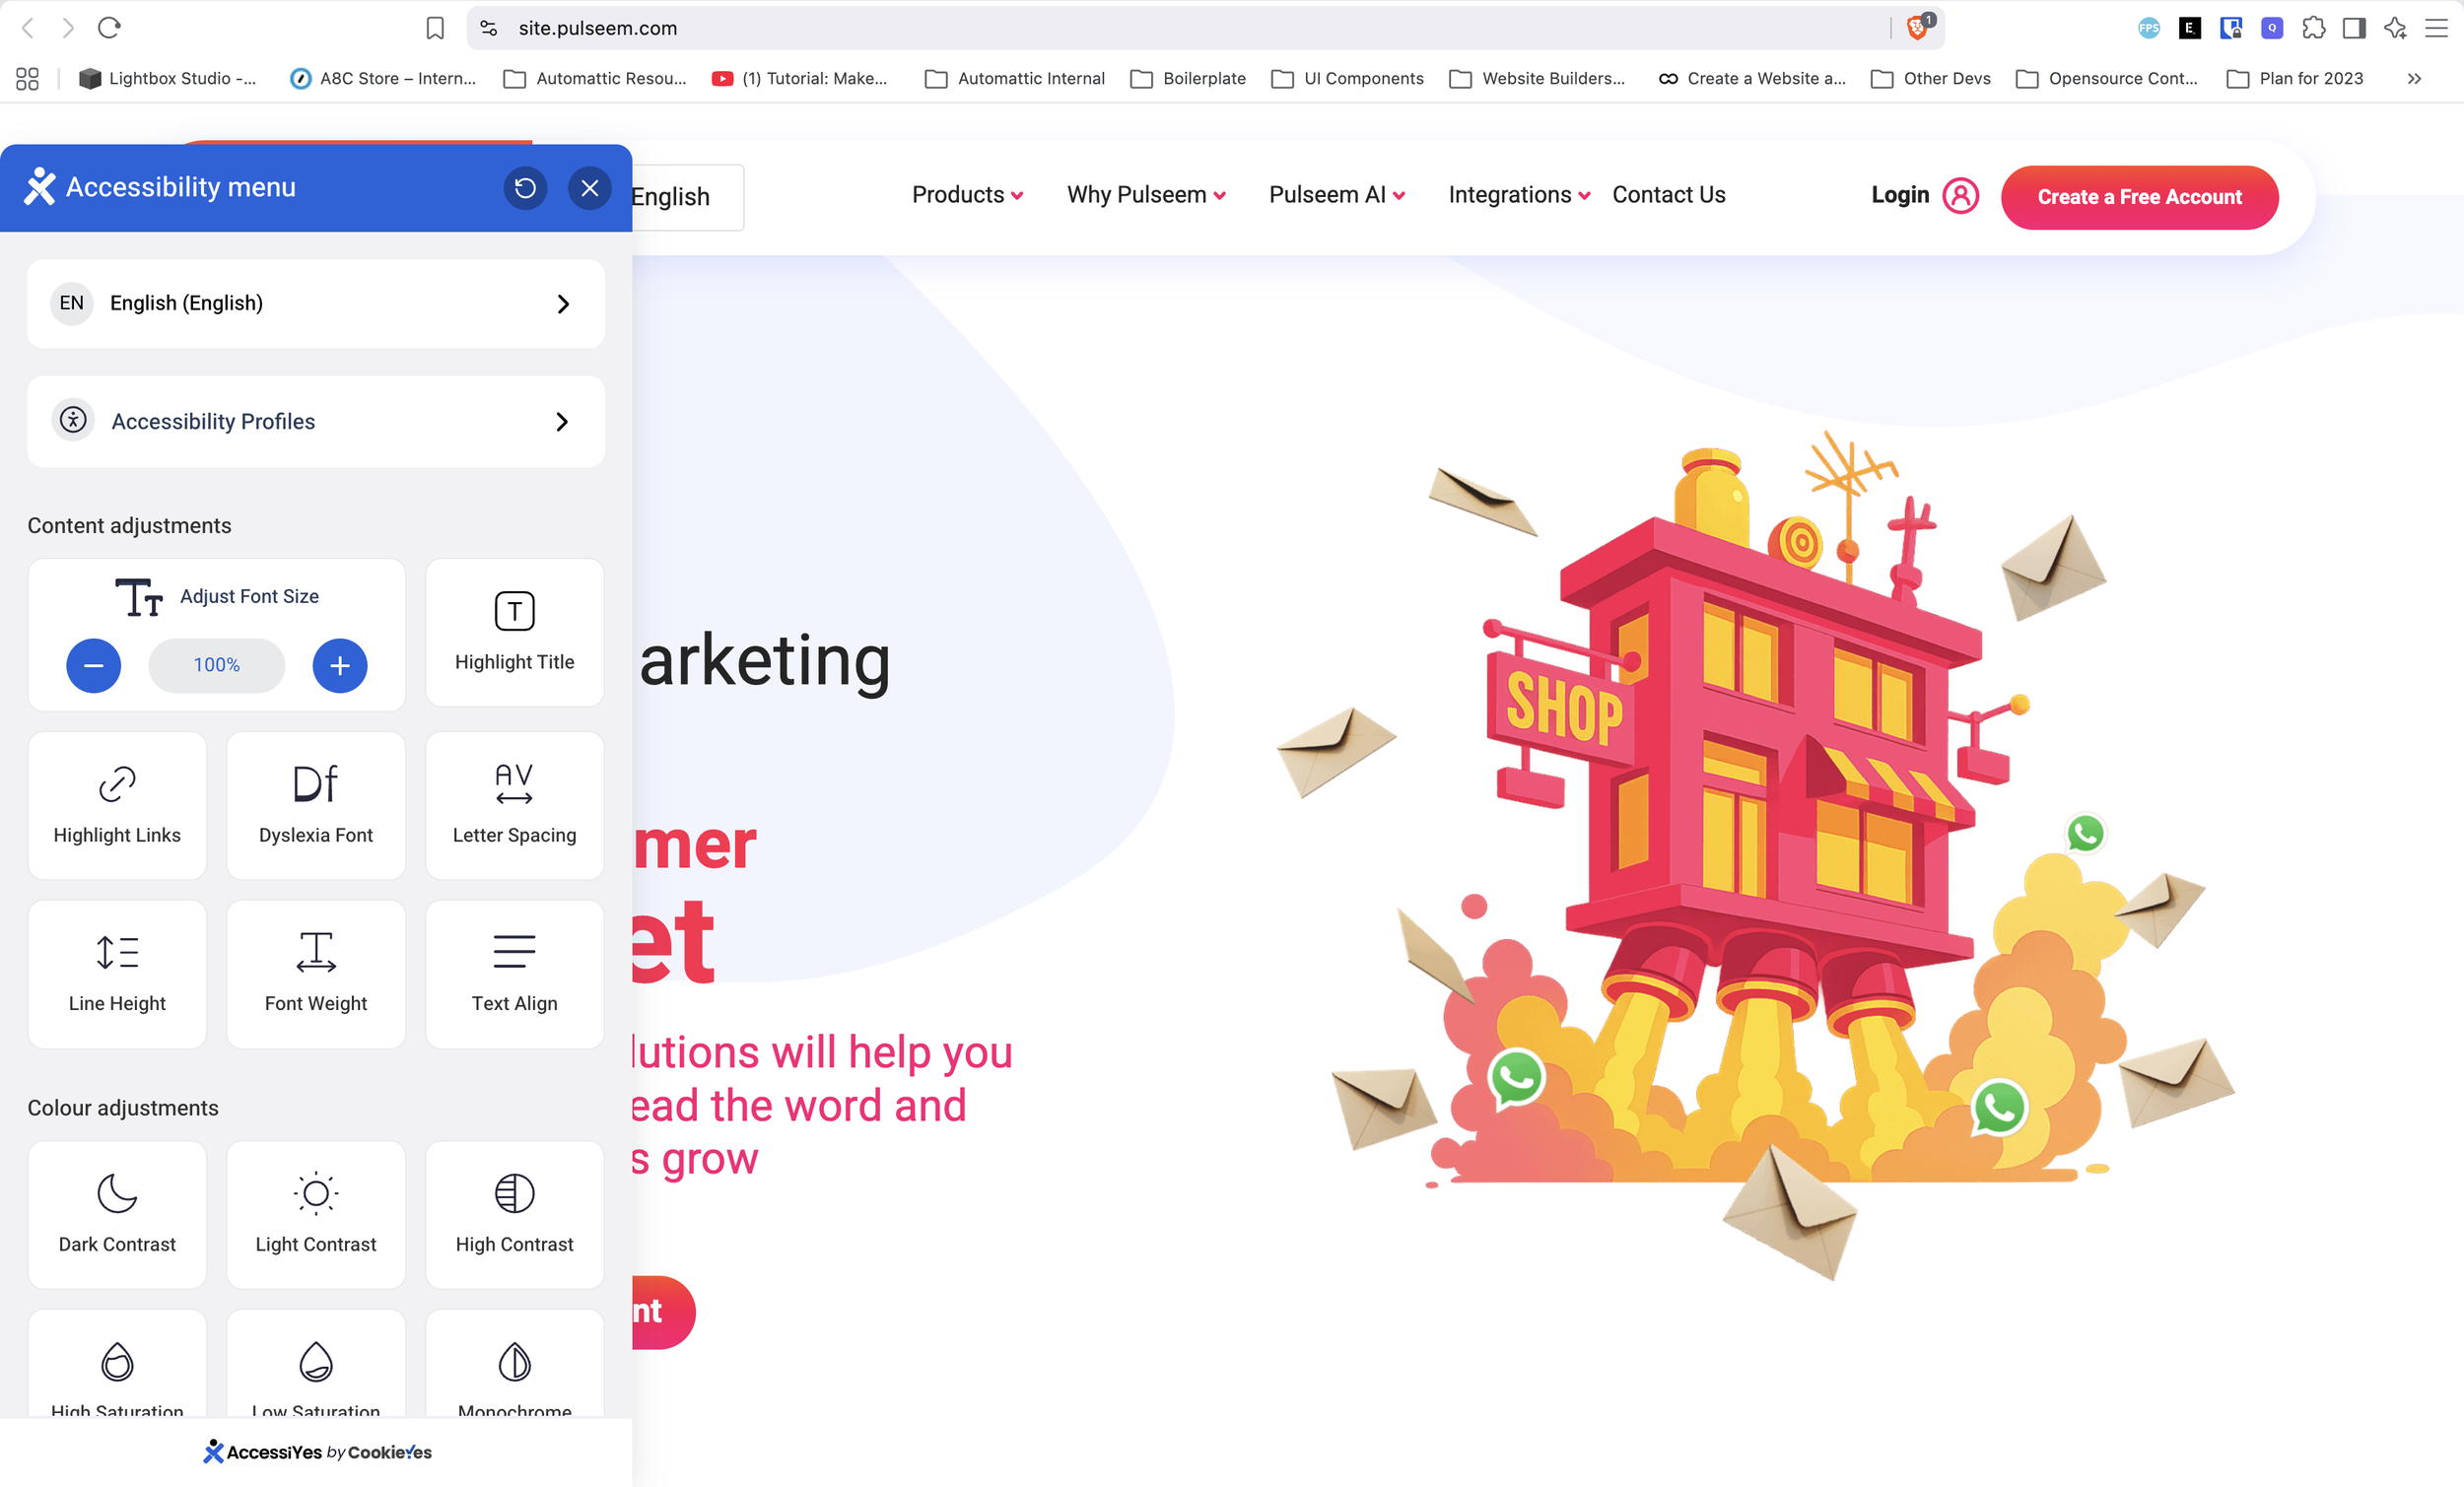This screenshot has height=1487, width=2464.
Task: Click the AccessiYes by CookieYes branding link
Action: click(318, 1452)
